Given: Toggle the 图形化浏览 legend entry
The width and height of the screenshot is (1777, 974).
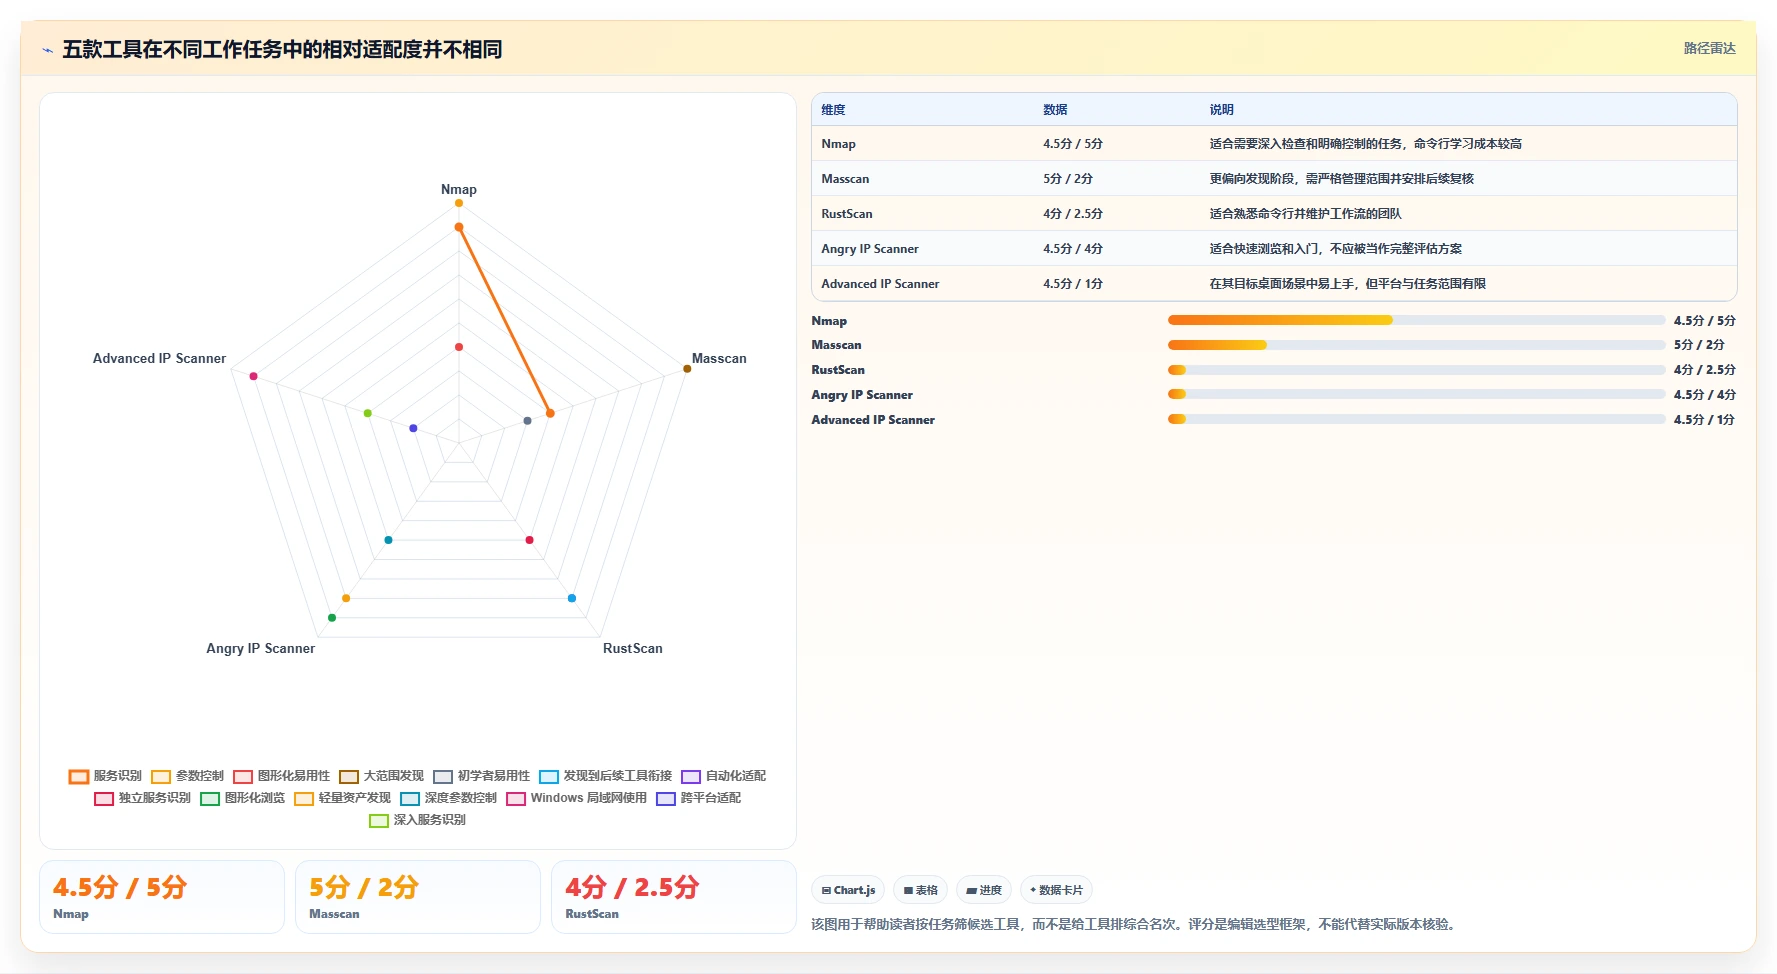Looking at the screenshot, I should click(242, 798).
